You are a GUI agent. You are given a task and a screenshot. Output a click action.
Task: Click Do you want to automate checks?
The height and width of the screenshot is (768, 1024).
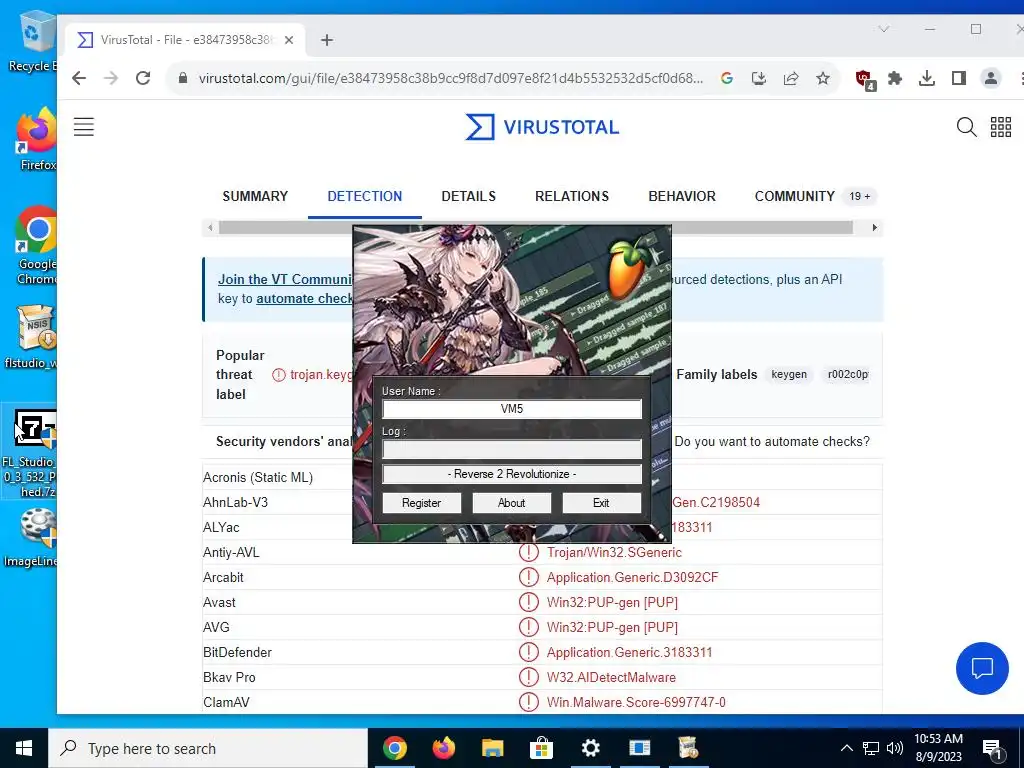(x=772, y=441)
